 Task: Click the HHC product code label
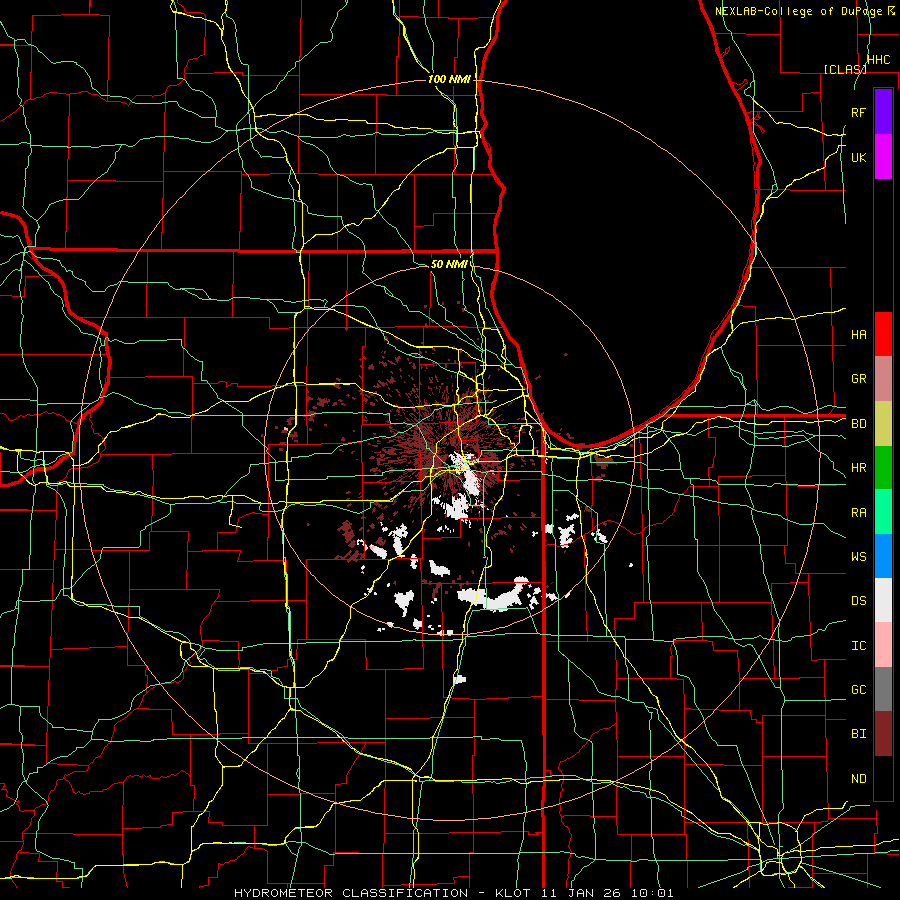pos(878,60)
